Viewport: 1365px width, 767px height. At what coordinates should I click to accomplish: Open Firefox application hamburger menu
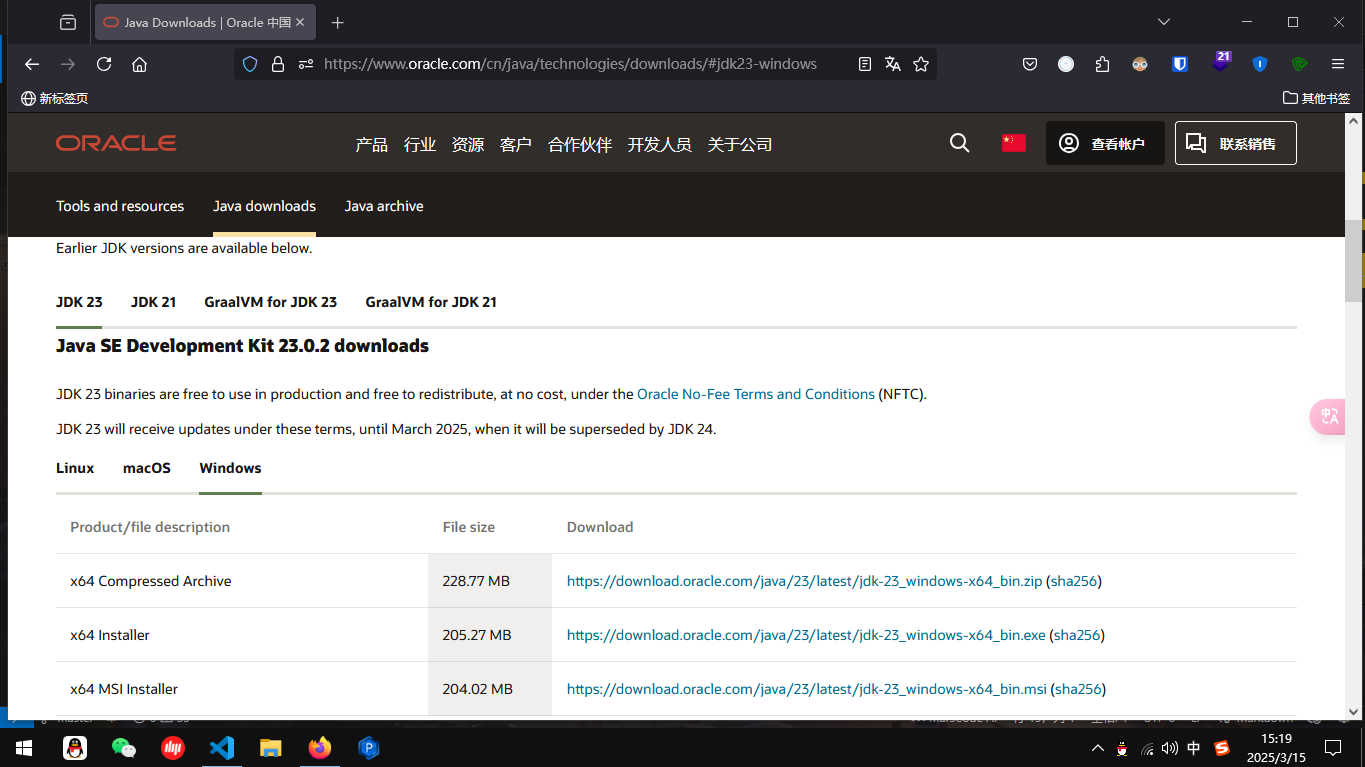(x=1338, y=64)
